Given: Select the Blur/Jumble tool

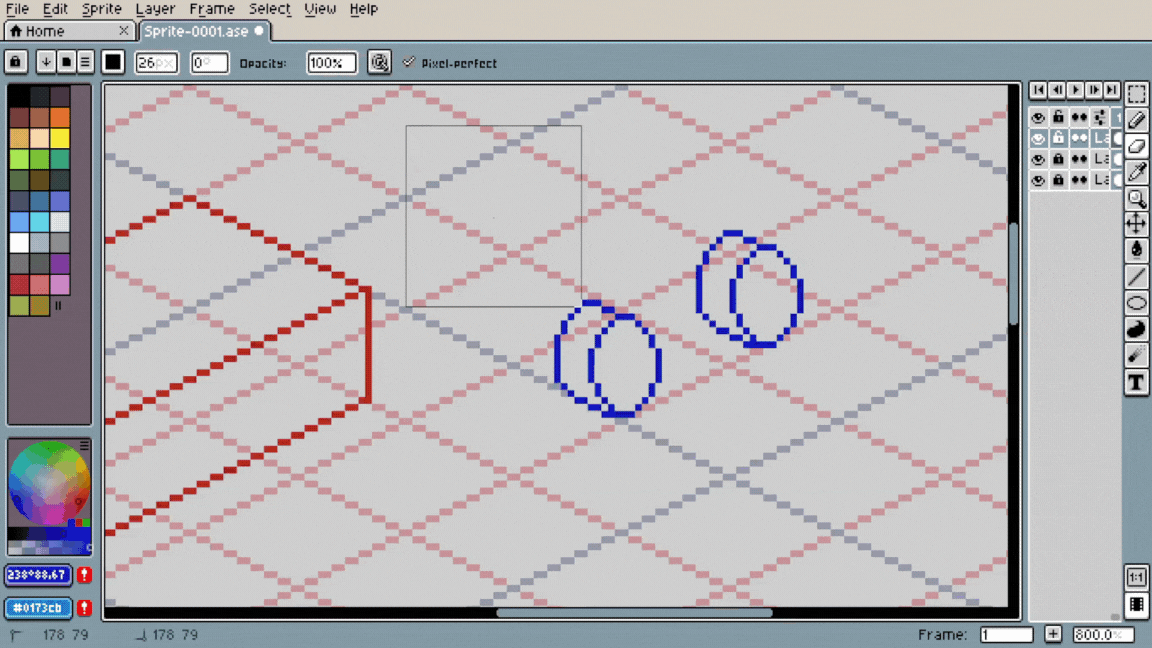Looking at the screenshot, I should tap(1137, 356).
